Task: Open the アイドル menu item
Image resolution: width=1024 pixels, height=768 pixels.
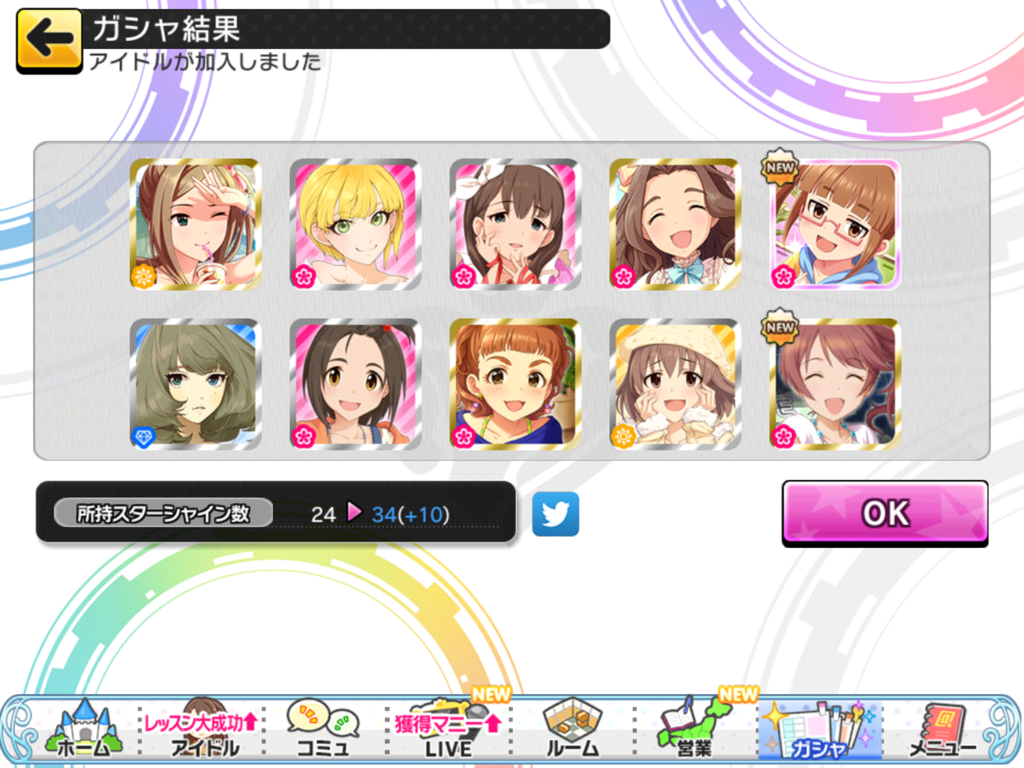Action: click(202, 729)
